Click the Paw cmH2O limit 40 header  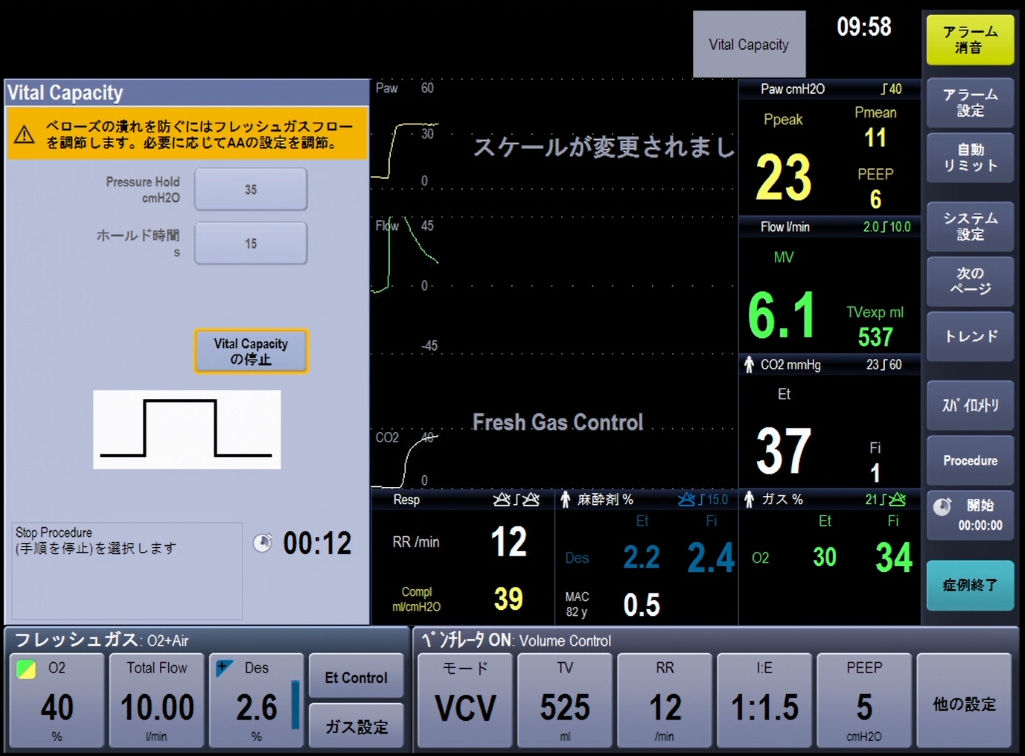pos(830,89)
